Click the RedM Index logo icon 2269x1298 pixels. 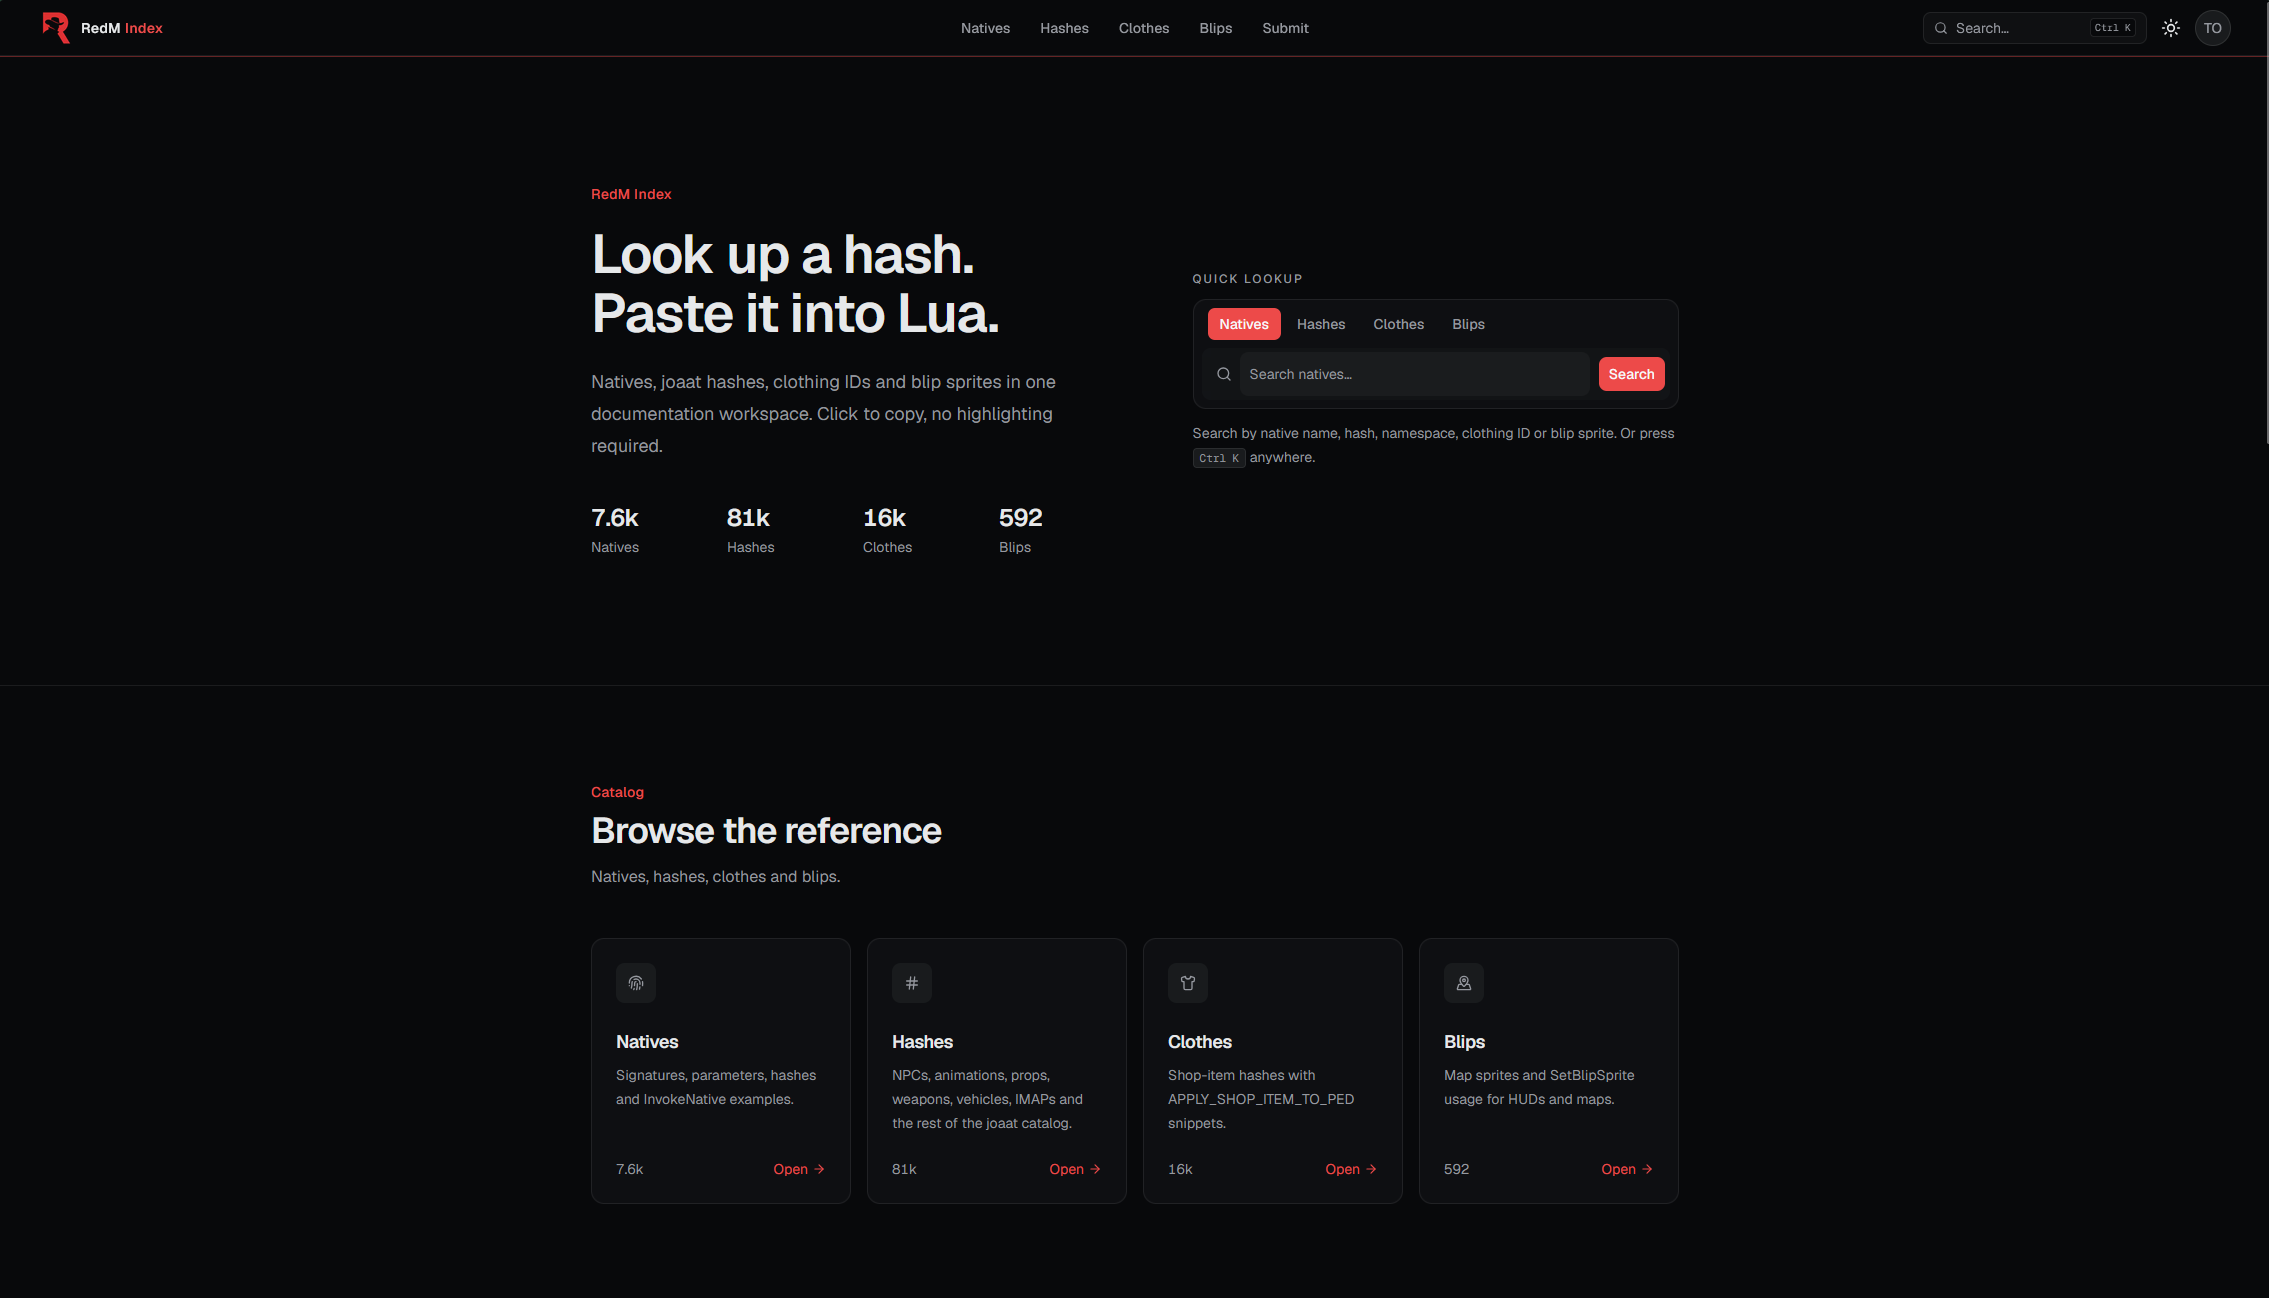[x=56, y=28]
